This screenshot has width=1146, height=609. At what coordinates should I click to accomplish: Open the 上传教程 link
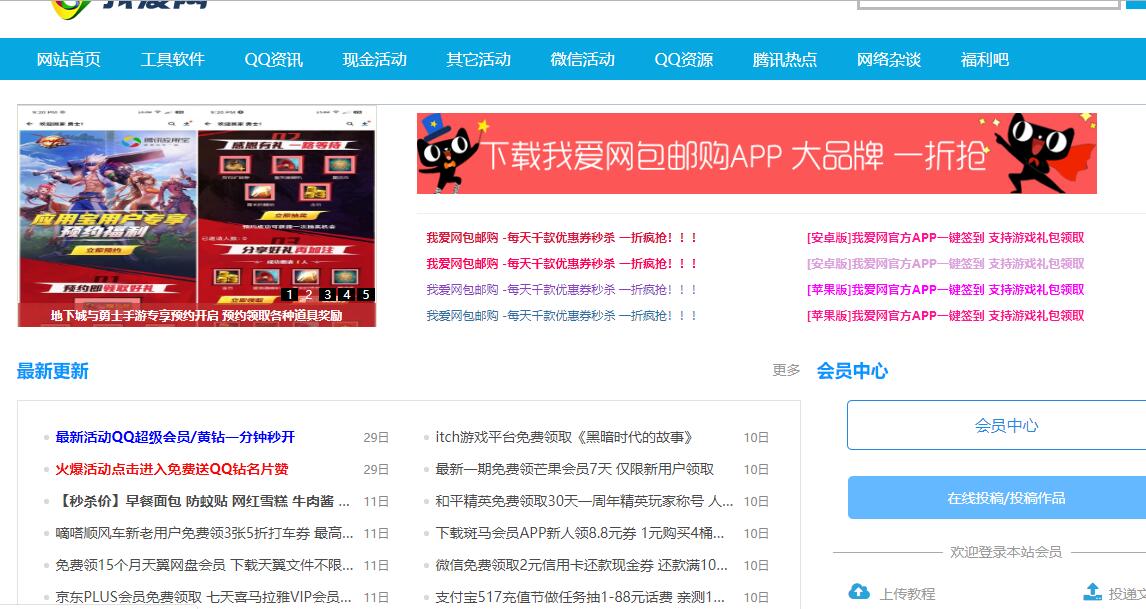[907, 594]
